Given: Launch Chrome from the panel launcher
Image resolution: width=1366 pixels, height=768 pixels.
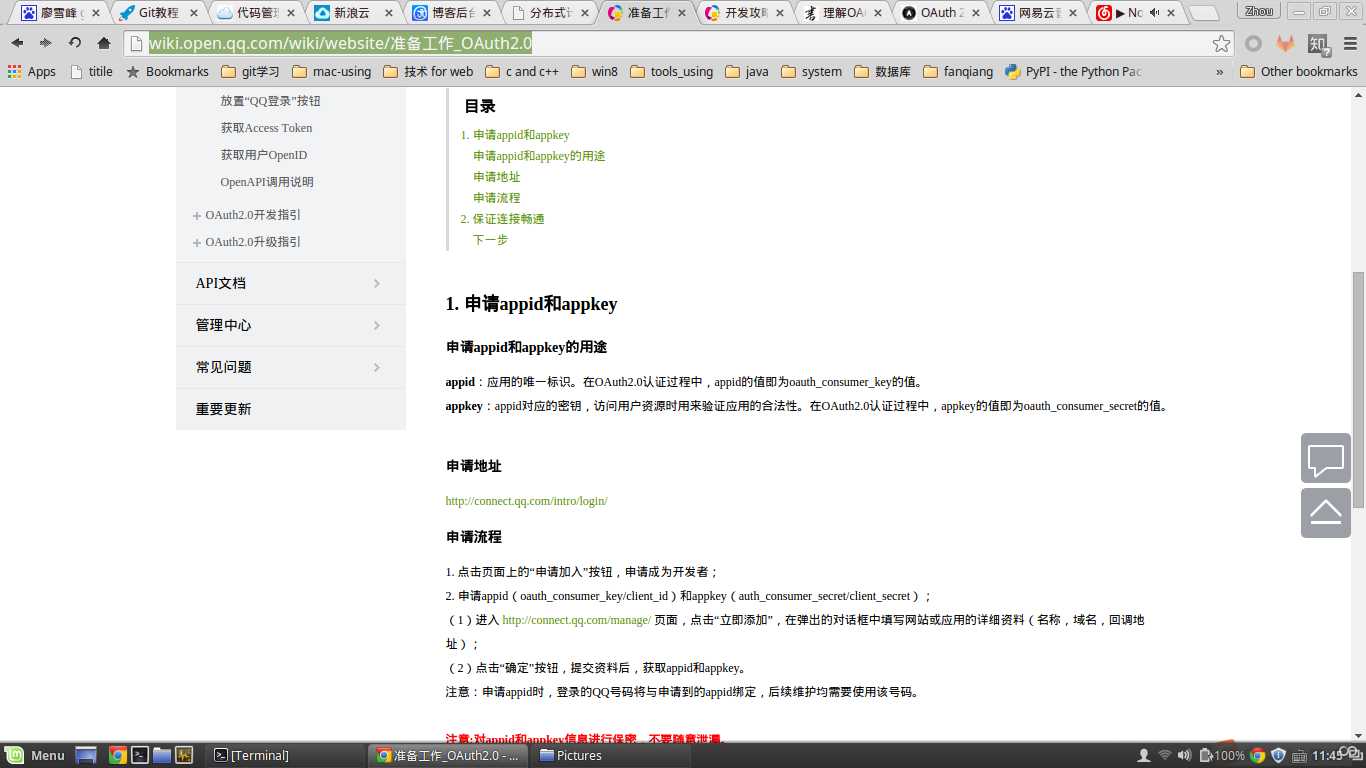Looking at the screenshot, I should pyautogui.click(x=117, y=755).
